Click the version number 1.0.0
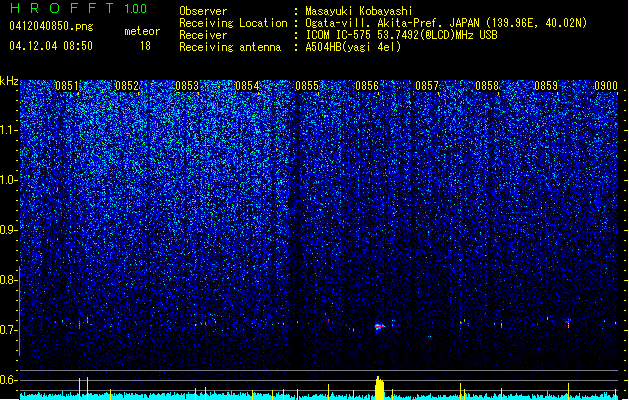This screenshot has width=629, height=400. (136, 9)
